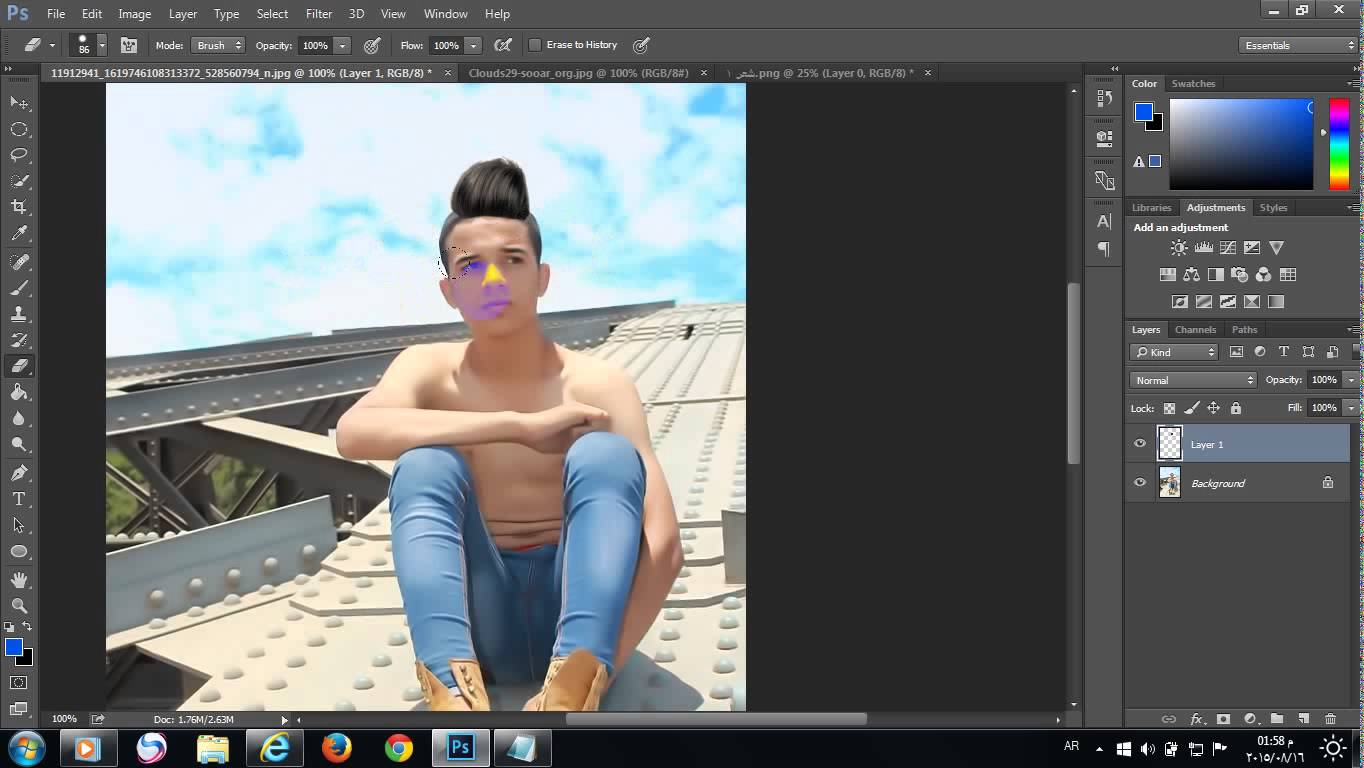Open the Image menu
This screenshot has width=1364, height=768.
pos(135,14)
